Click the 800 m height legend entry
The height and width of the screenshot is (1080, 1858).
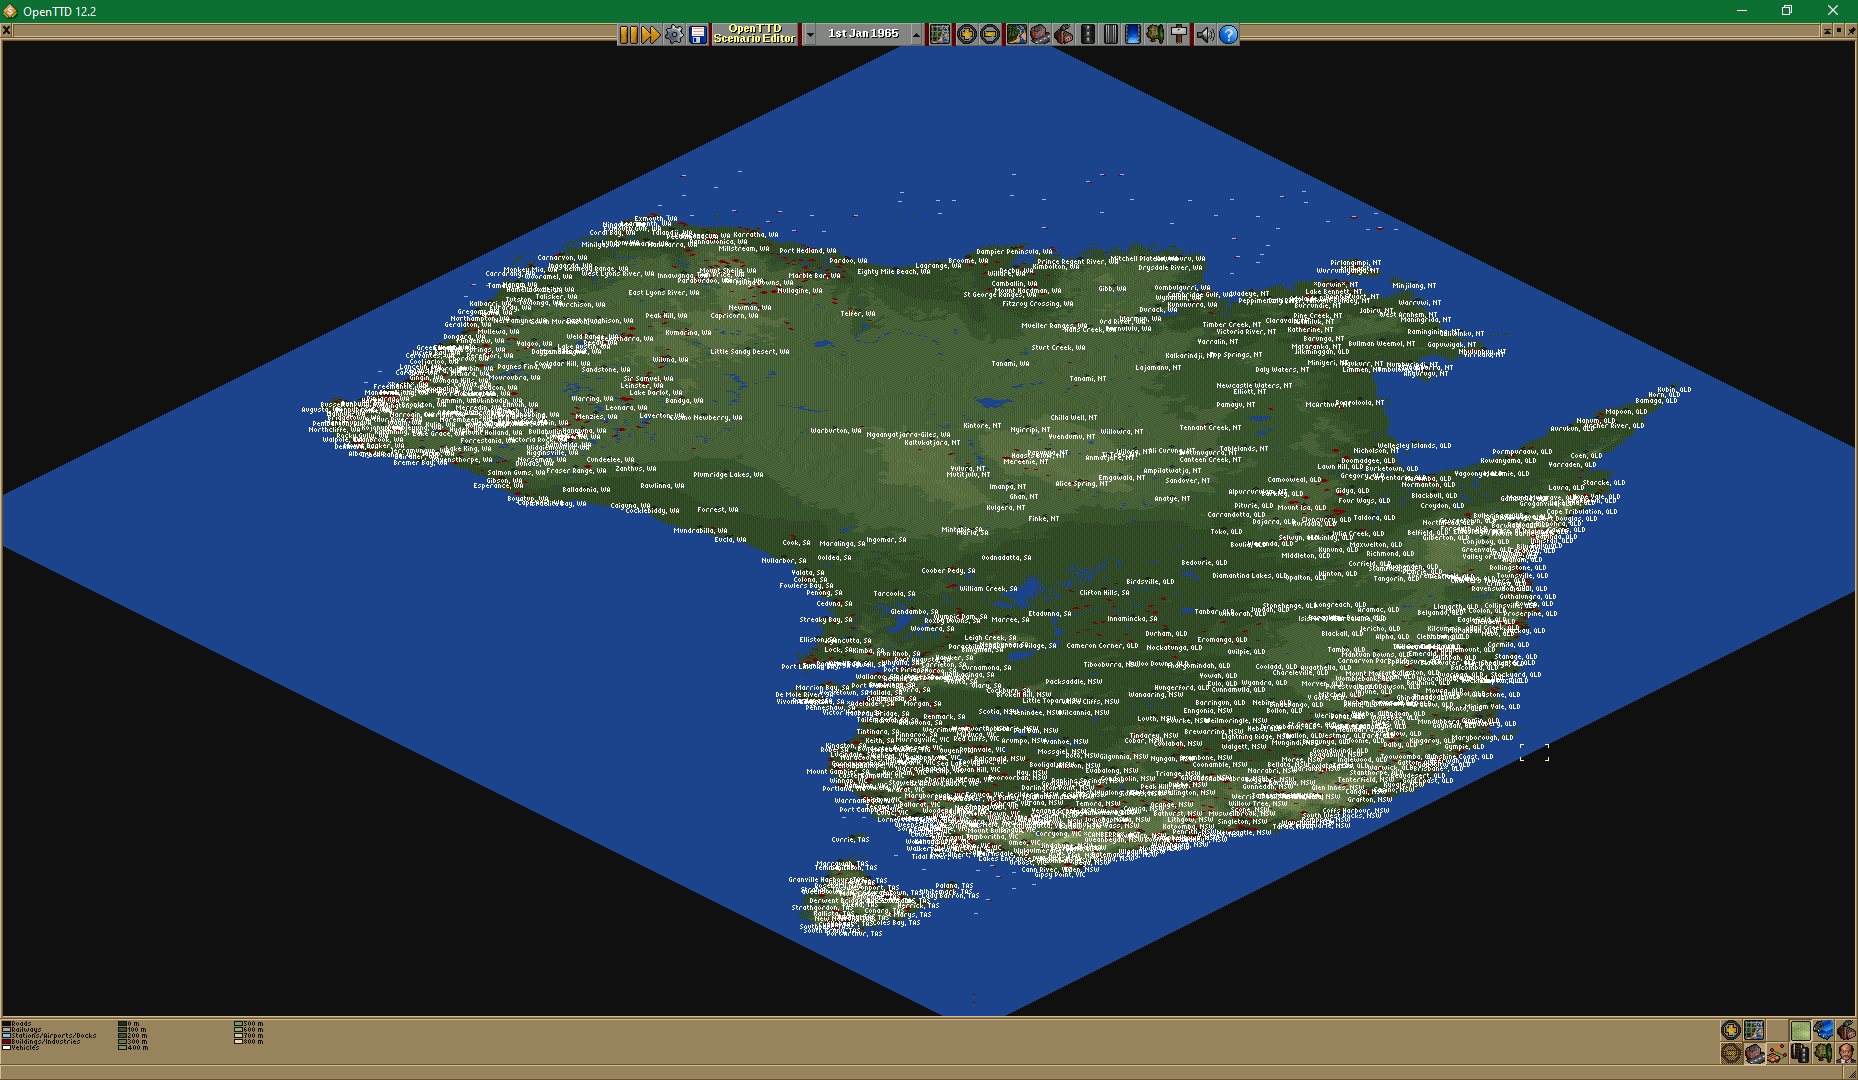coord(249,1042)
